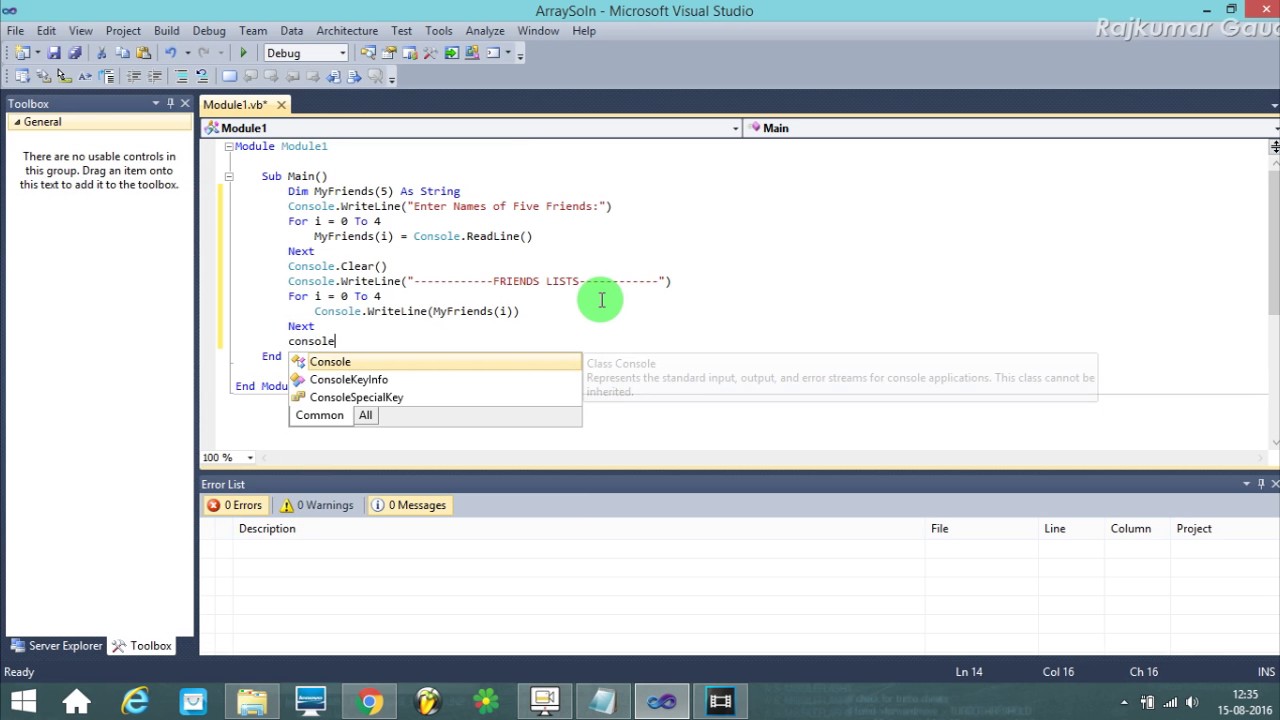Image resolution: width=1280 pixels, height=720 pixels.
Task: Open the Undo history dropdown arrow
Action: 188,53
